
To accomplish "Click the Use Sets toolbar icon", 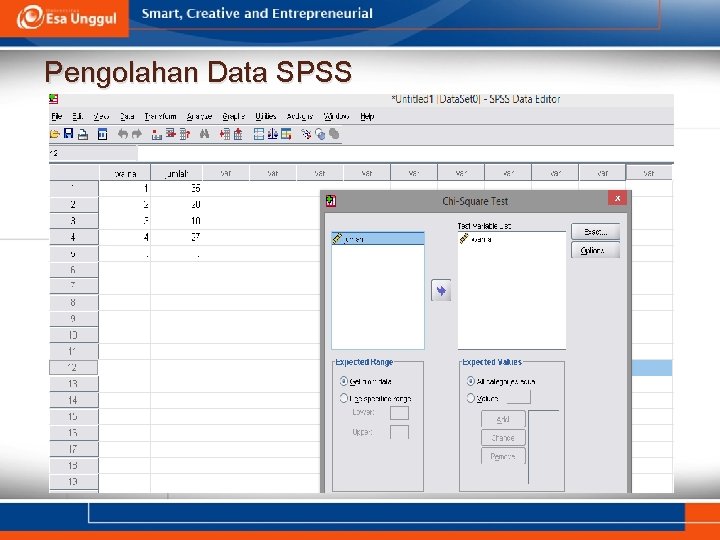I will (x=320, y=134).
